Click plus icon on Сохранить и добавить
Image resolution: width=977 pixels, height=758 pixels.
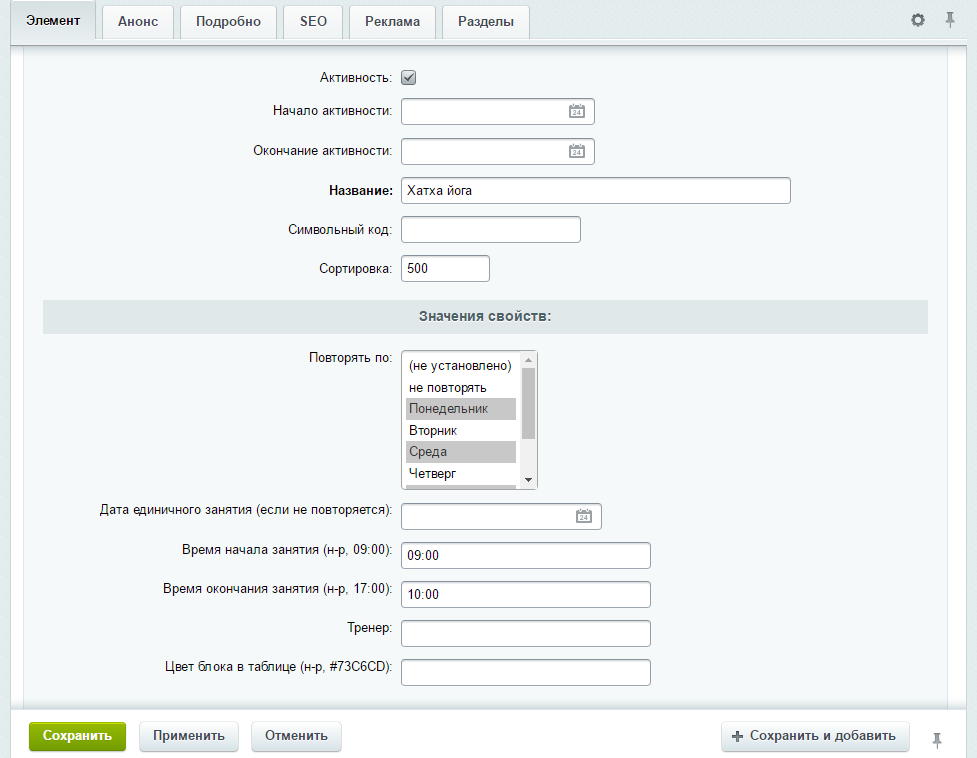click(737, 736)
